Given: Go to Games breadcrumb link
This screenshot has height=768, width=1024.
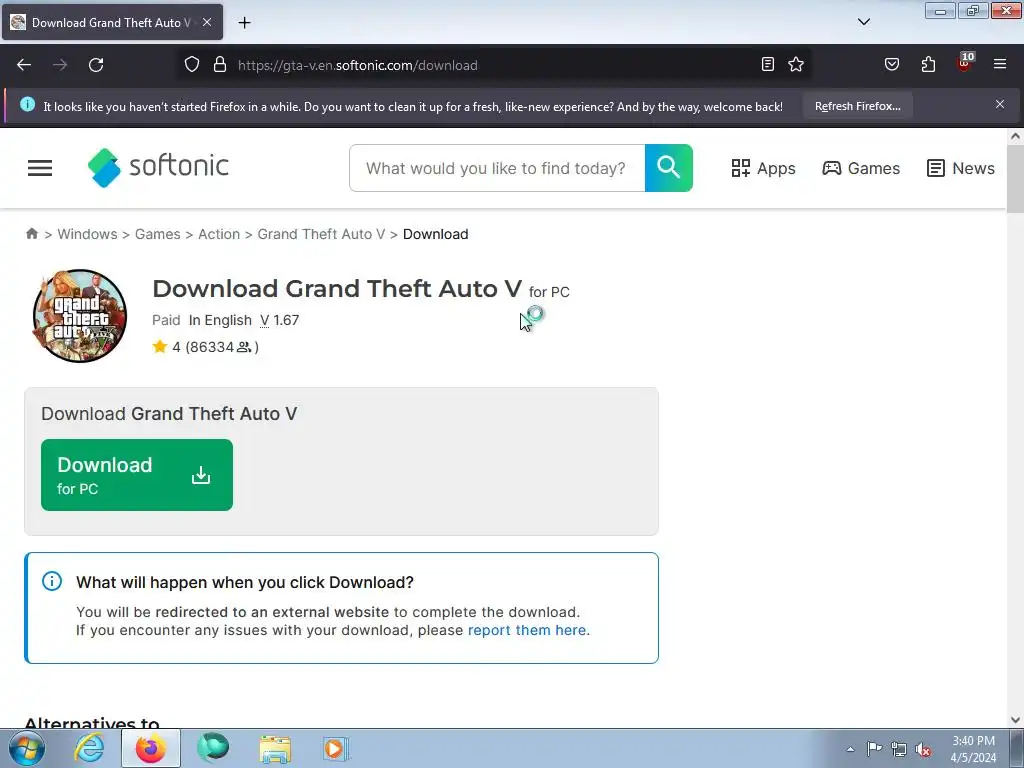Looking at the screenshot, I should [x=157, y=234].
